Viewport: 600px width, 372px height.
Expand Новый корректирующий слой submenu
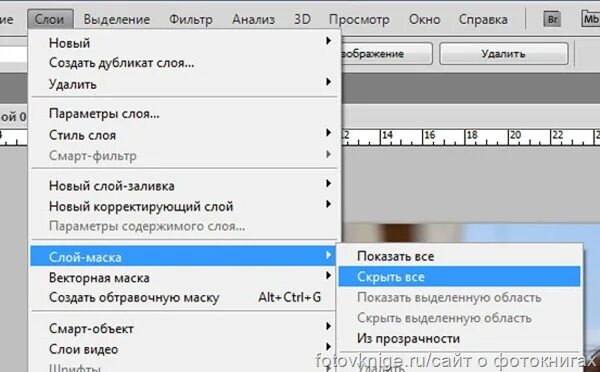pos(185,206)
